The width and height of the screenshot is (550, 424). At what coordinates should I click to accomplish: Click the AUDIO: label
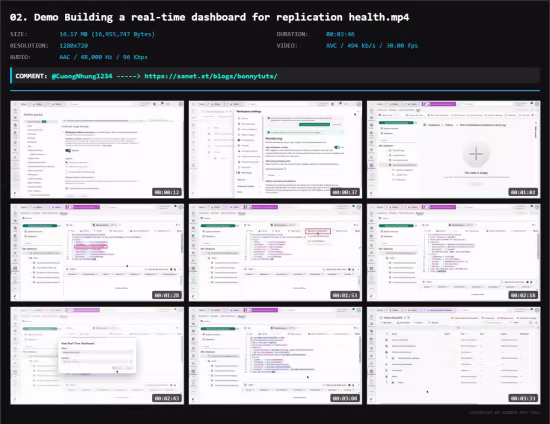pos(20,57)
